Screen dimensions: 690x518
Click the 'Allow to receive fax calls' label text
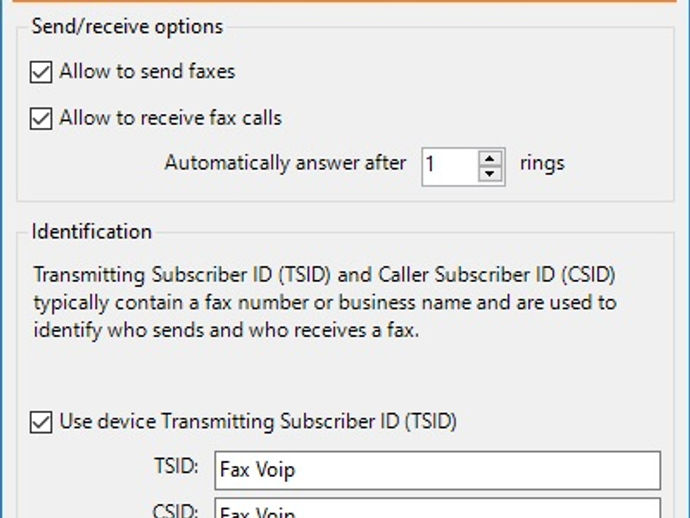coord(170,118)
